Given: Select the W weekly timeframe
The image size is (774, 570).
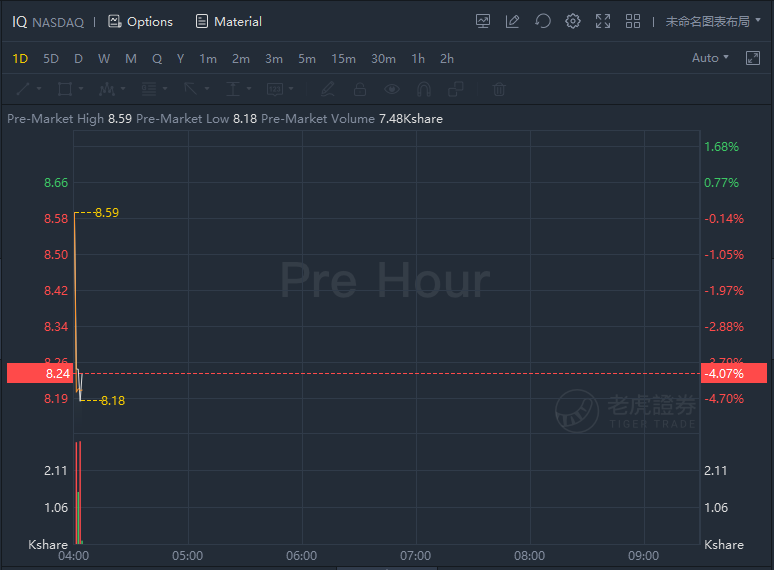Looking at the screenshot, I should point(104,59).
